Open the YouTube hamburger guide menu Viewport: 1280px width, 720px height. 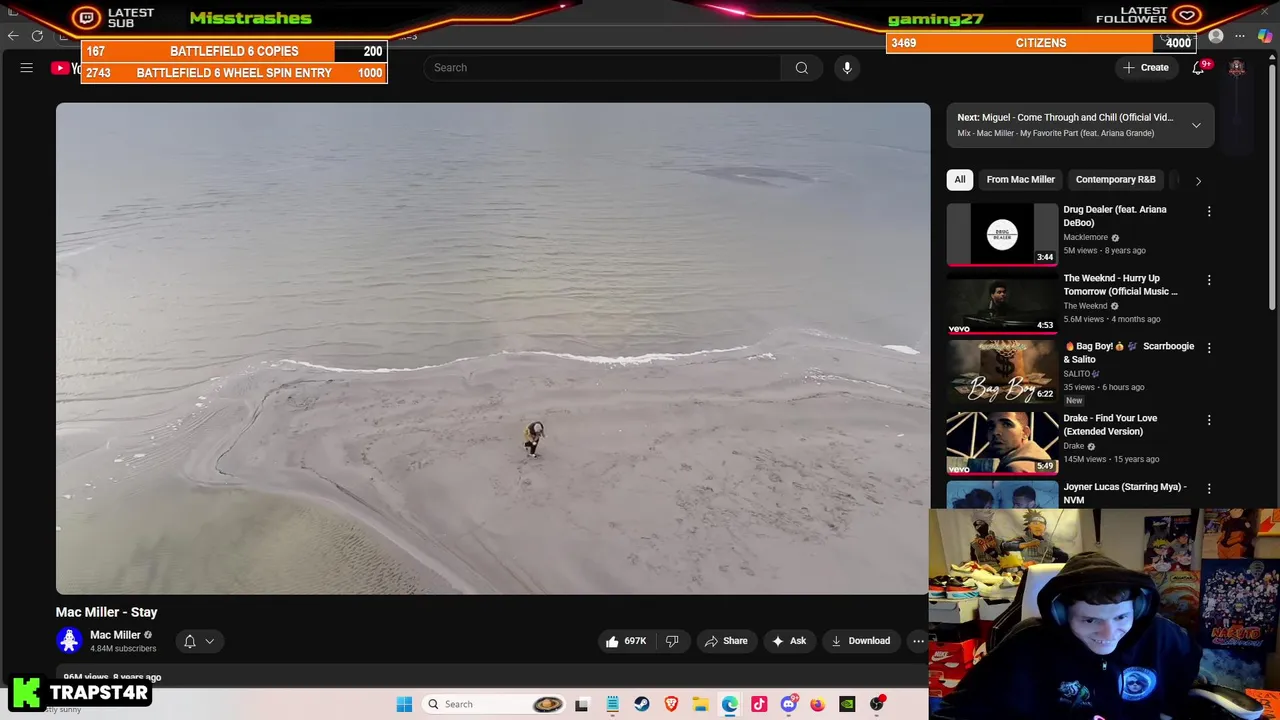[27, 68]
